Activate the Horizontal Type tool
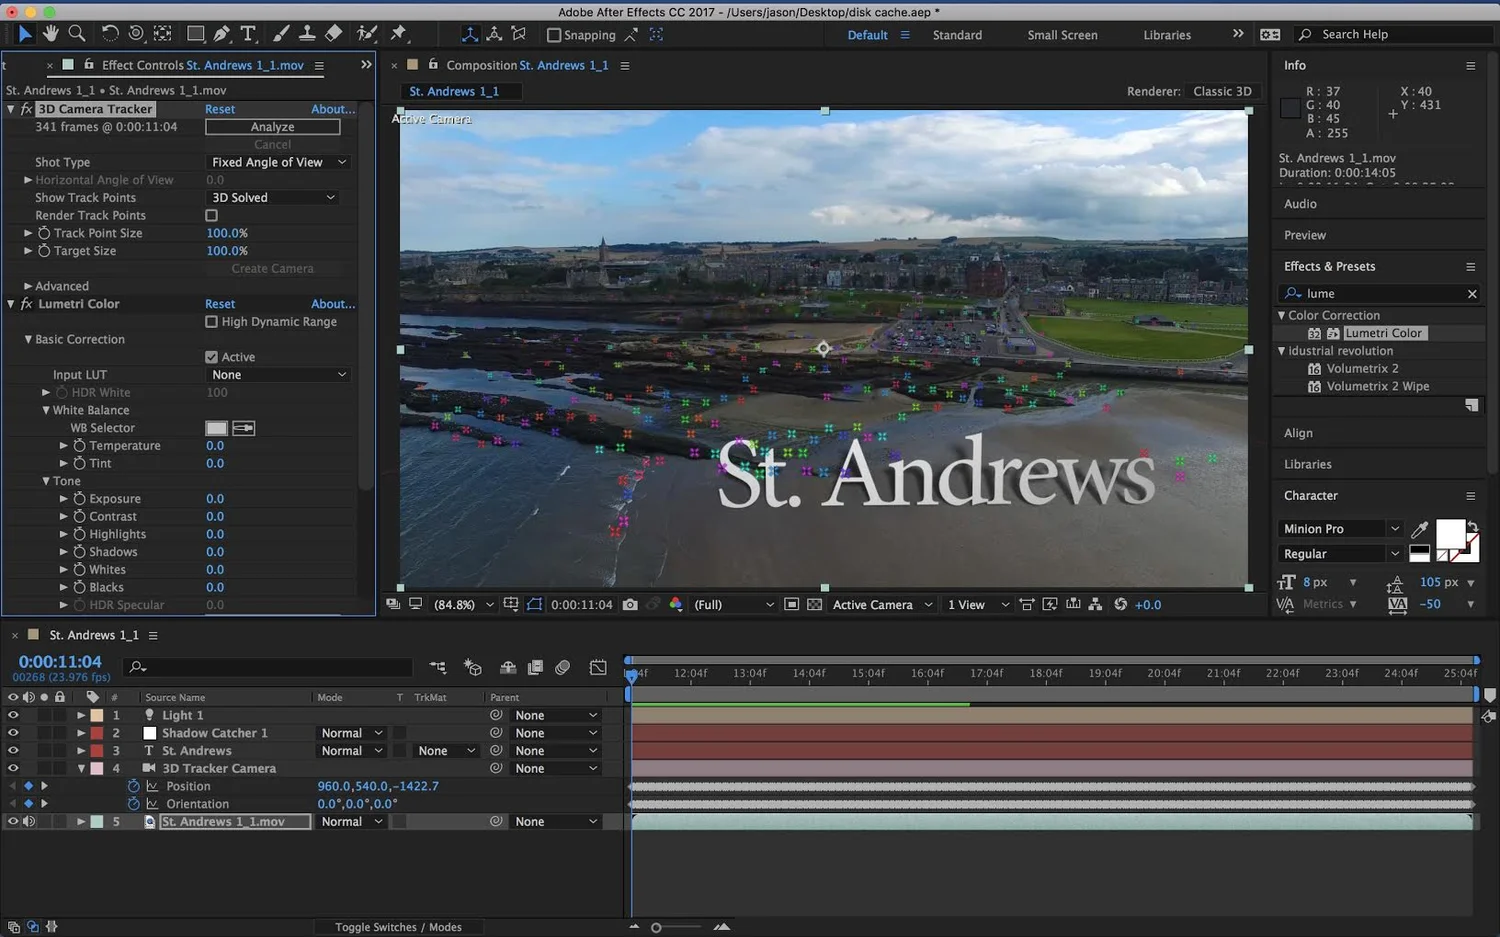This screenshot has width=1500, height=937. tap(248, 33)
